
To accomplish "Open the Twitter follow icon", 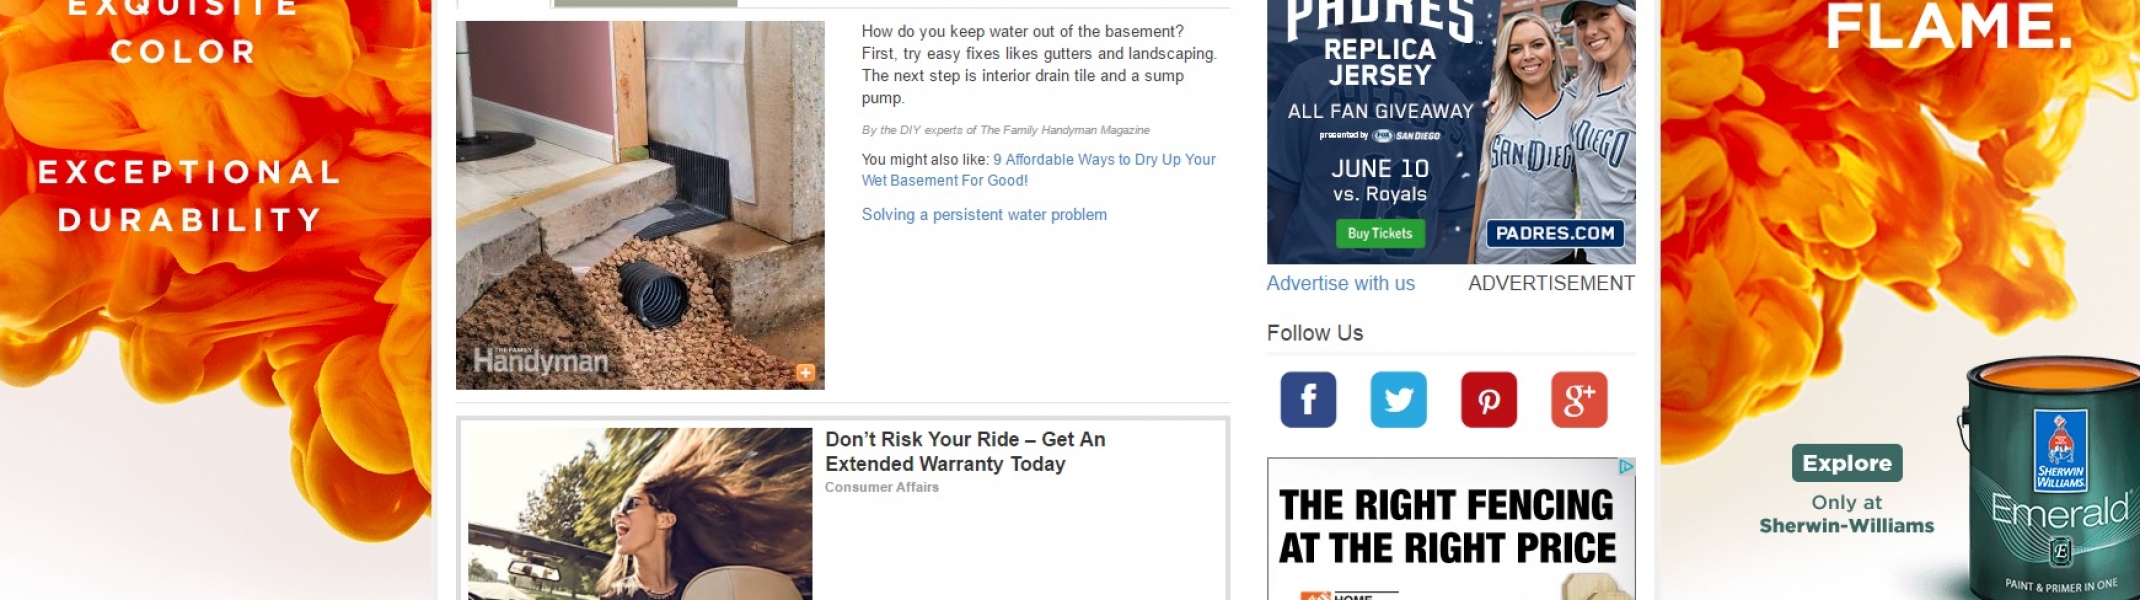I will (1398, 400).
